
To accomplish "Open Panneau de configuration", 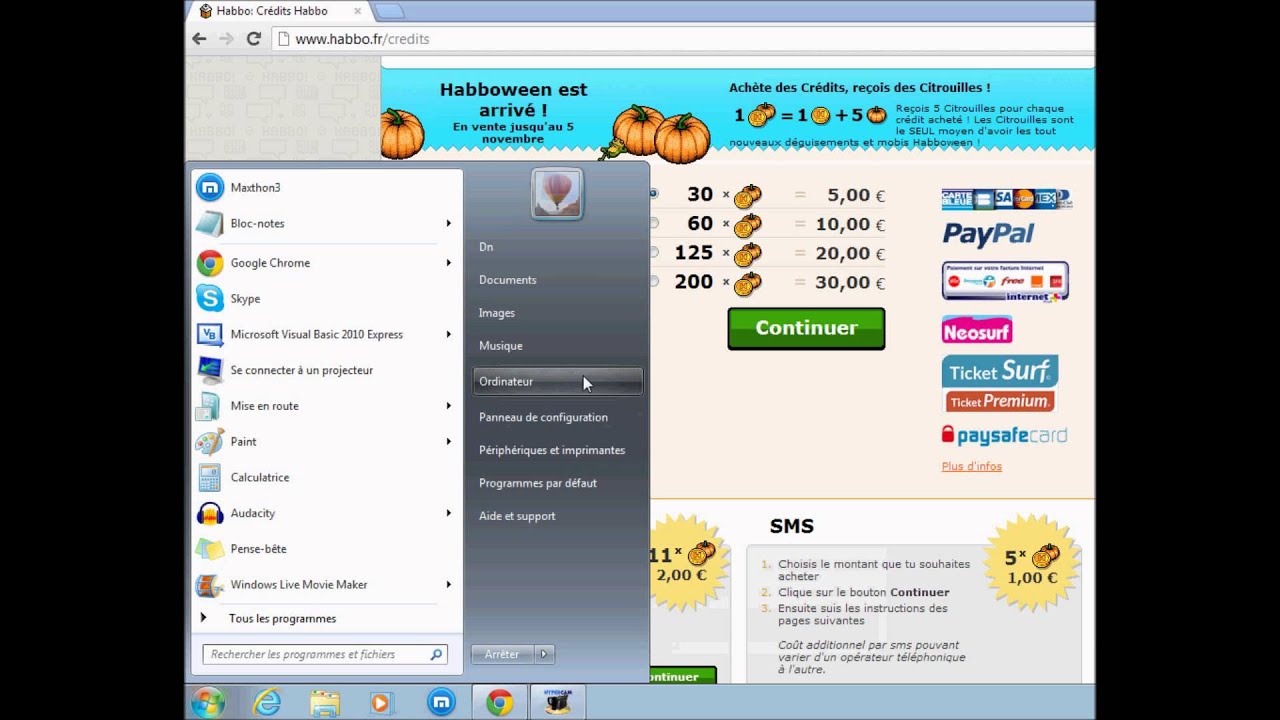I will [557, 417].
